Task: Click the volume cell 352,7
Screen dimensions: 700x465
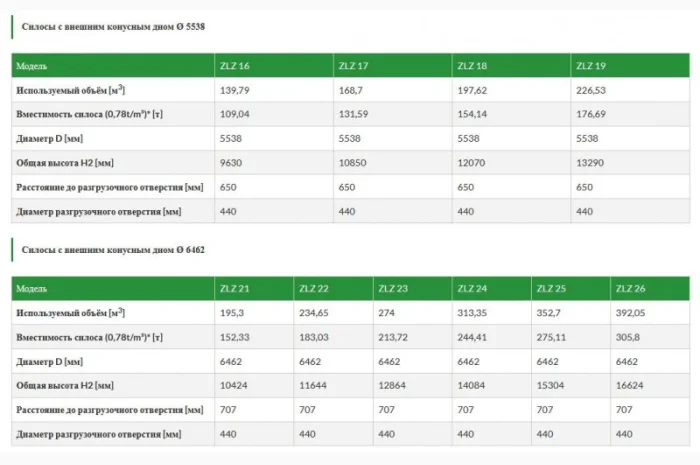Action: [550, 313]
